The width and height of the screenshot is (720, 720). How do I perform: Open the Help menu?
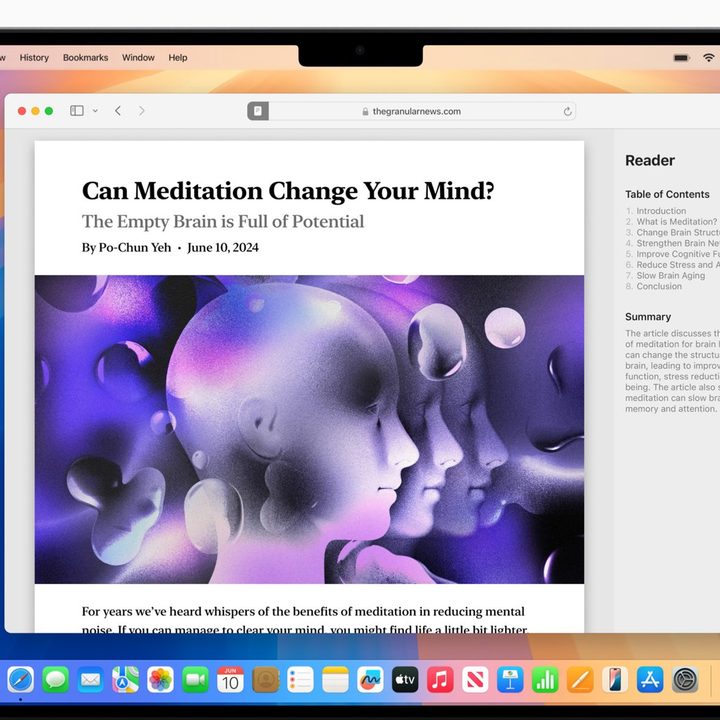(178, 57)
